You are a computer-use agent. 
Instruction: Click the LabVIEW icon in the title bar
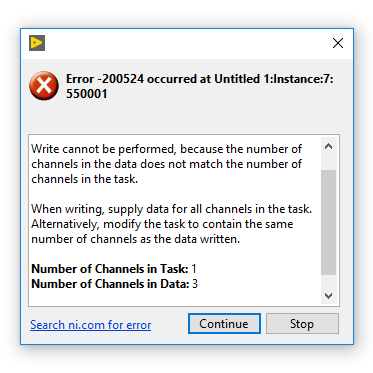coord(37,43)
